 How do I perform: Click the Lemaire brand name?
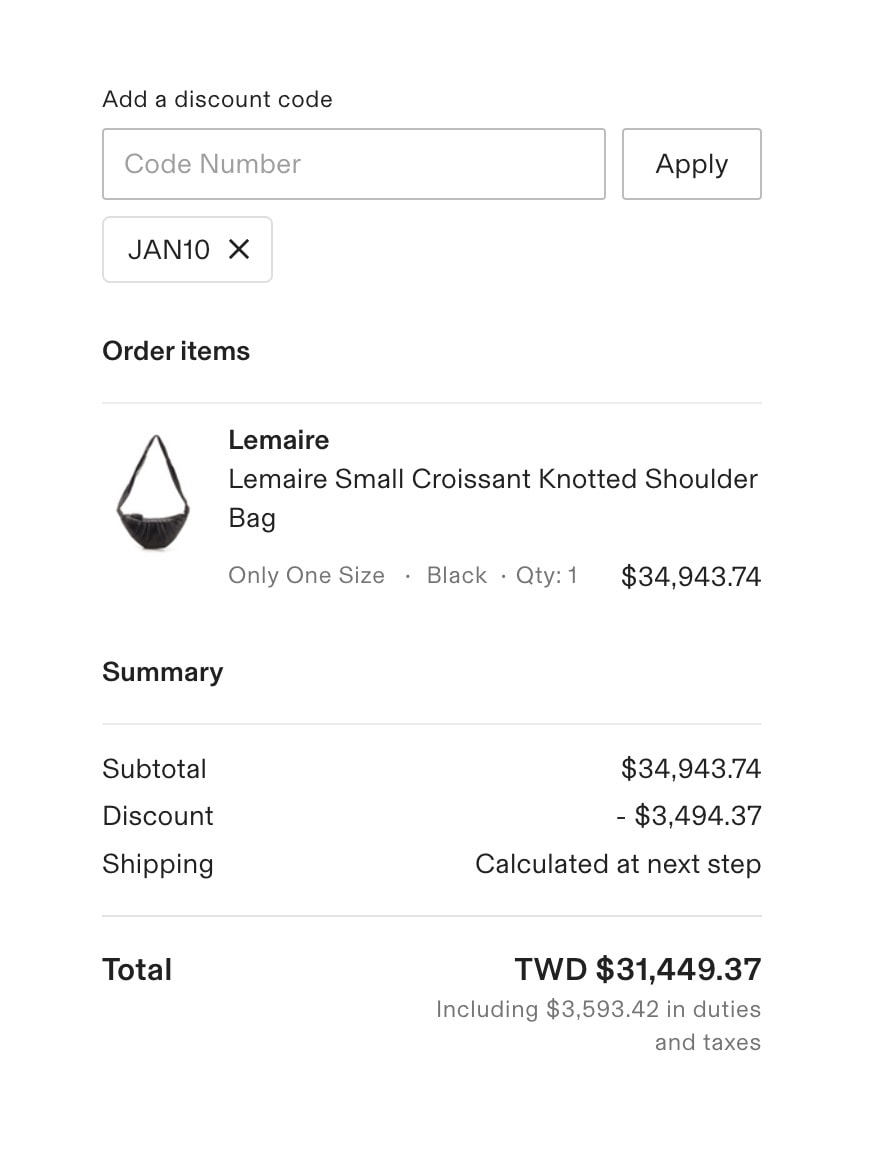tap(278, 440)
